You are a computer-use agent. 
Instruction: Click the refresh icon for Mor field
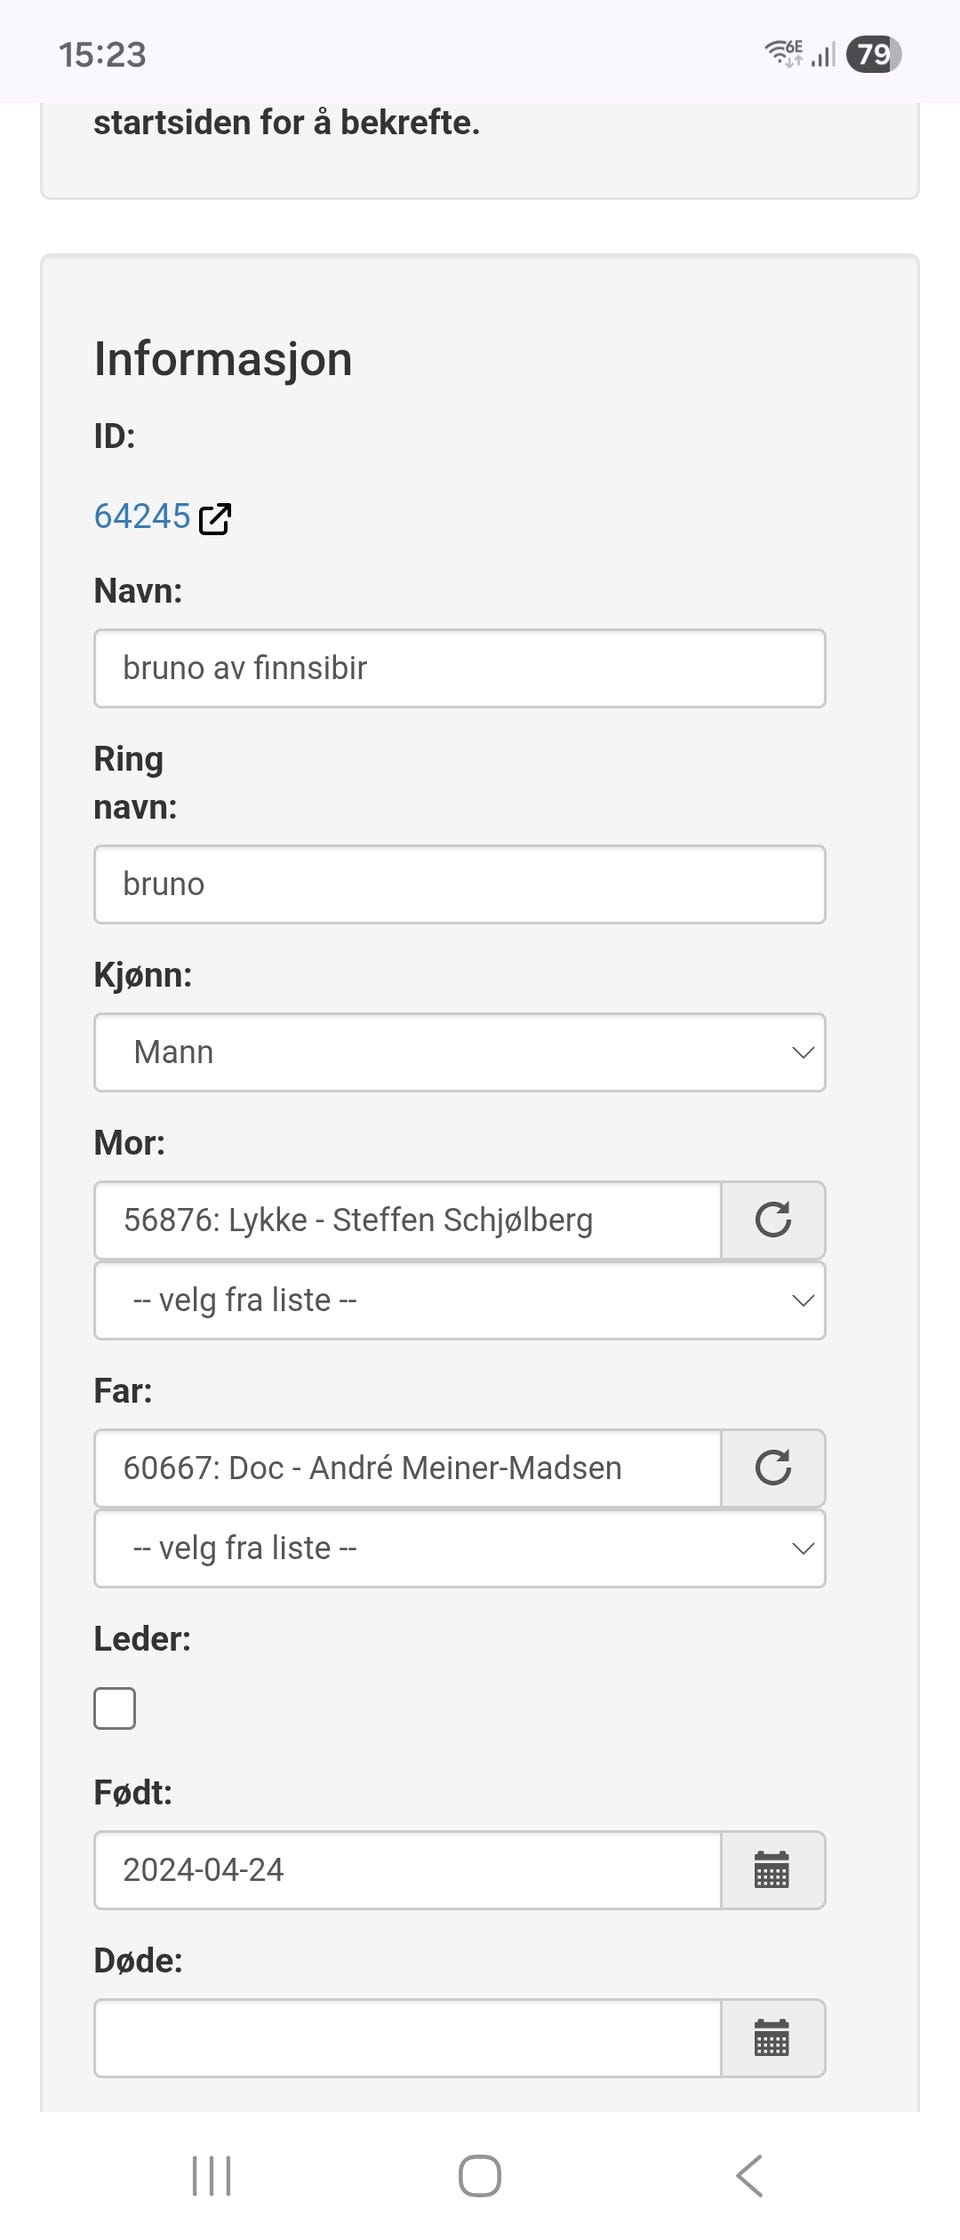(x=772, y=1220)
